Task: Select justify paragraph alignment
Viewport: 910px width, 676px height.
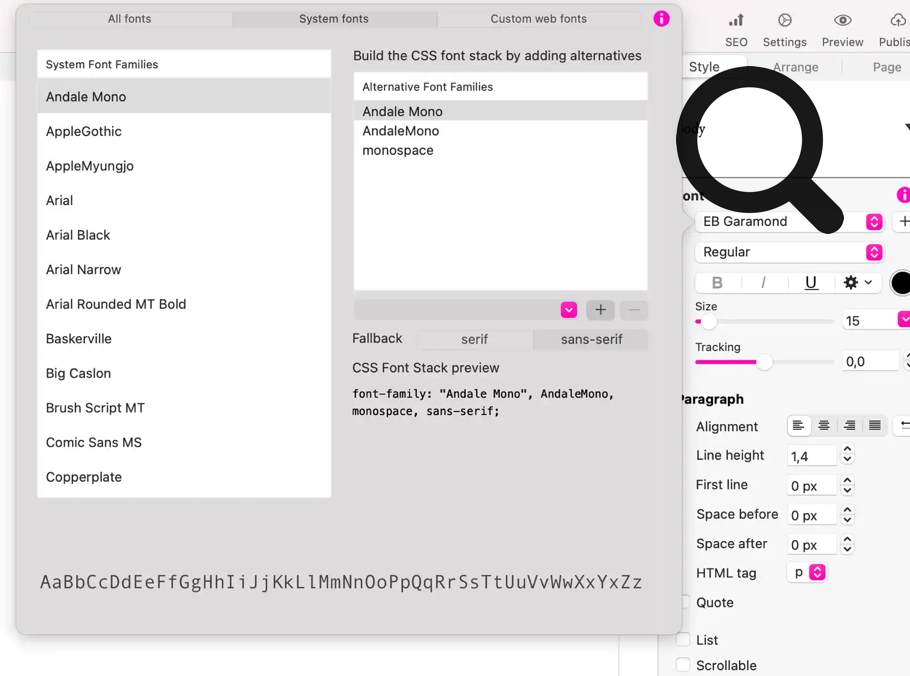Action: (874, 426)
